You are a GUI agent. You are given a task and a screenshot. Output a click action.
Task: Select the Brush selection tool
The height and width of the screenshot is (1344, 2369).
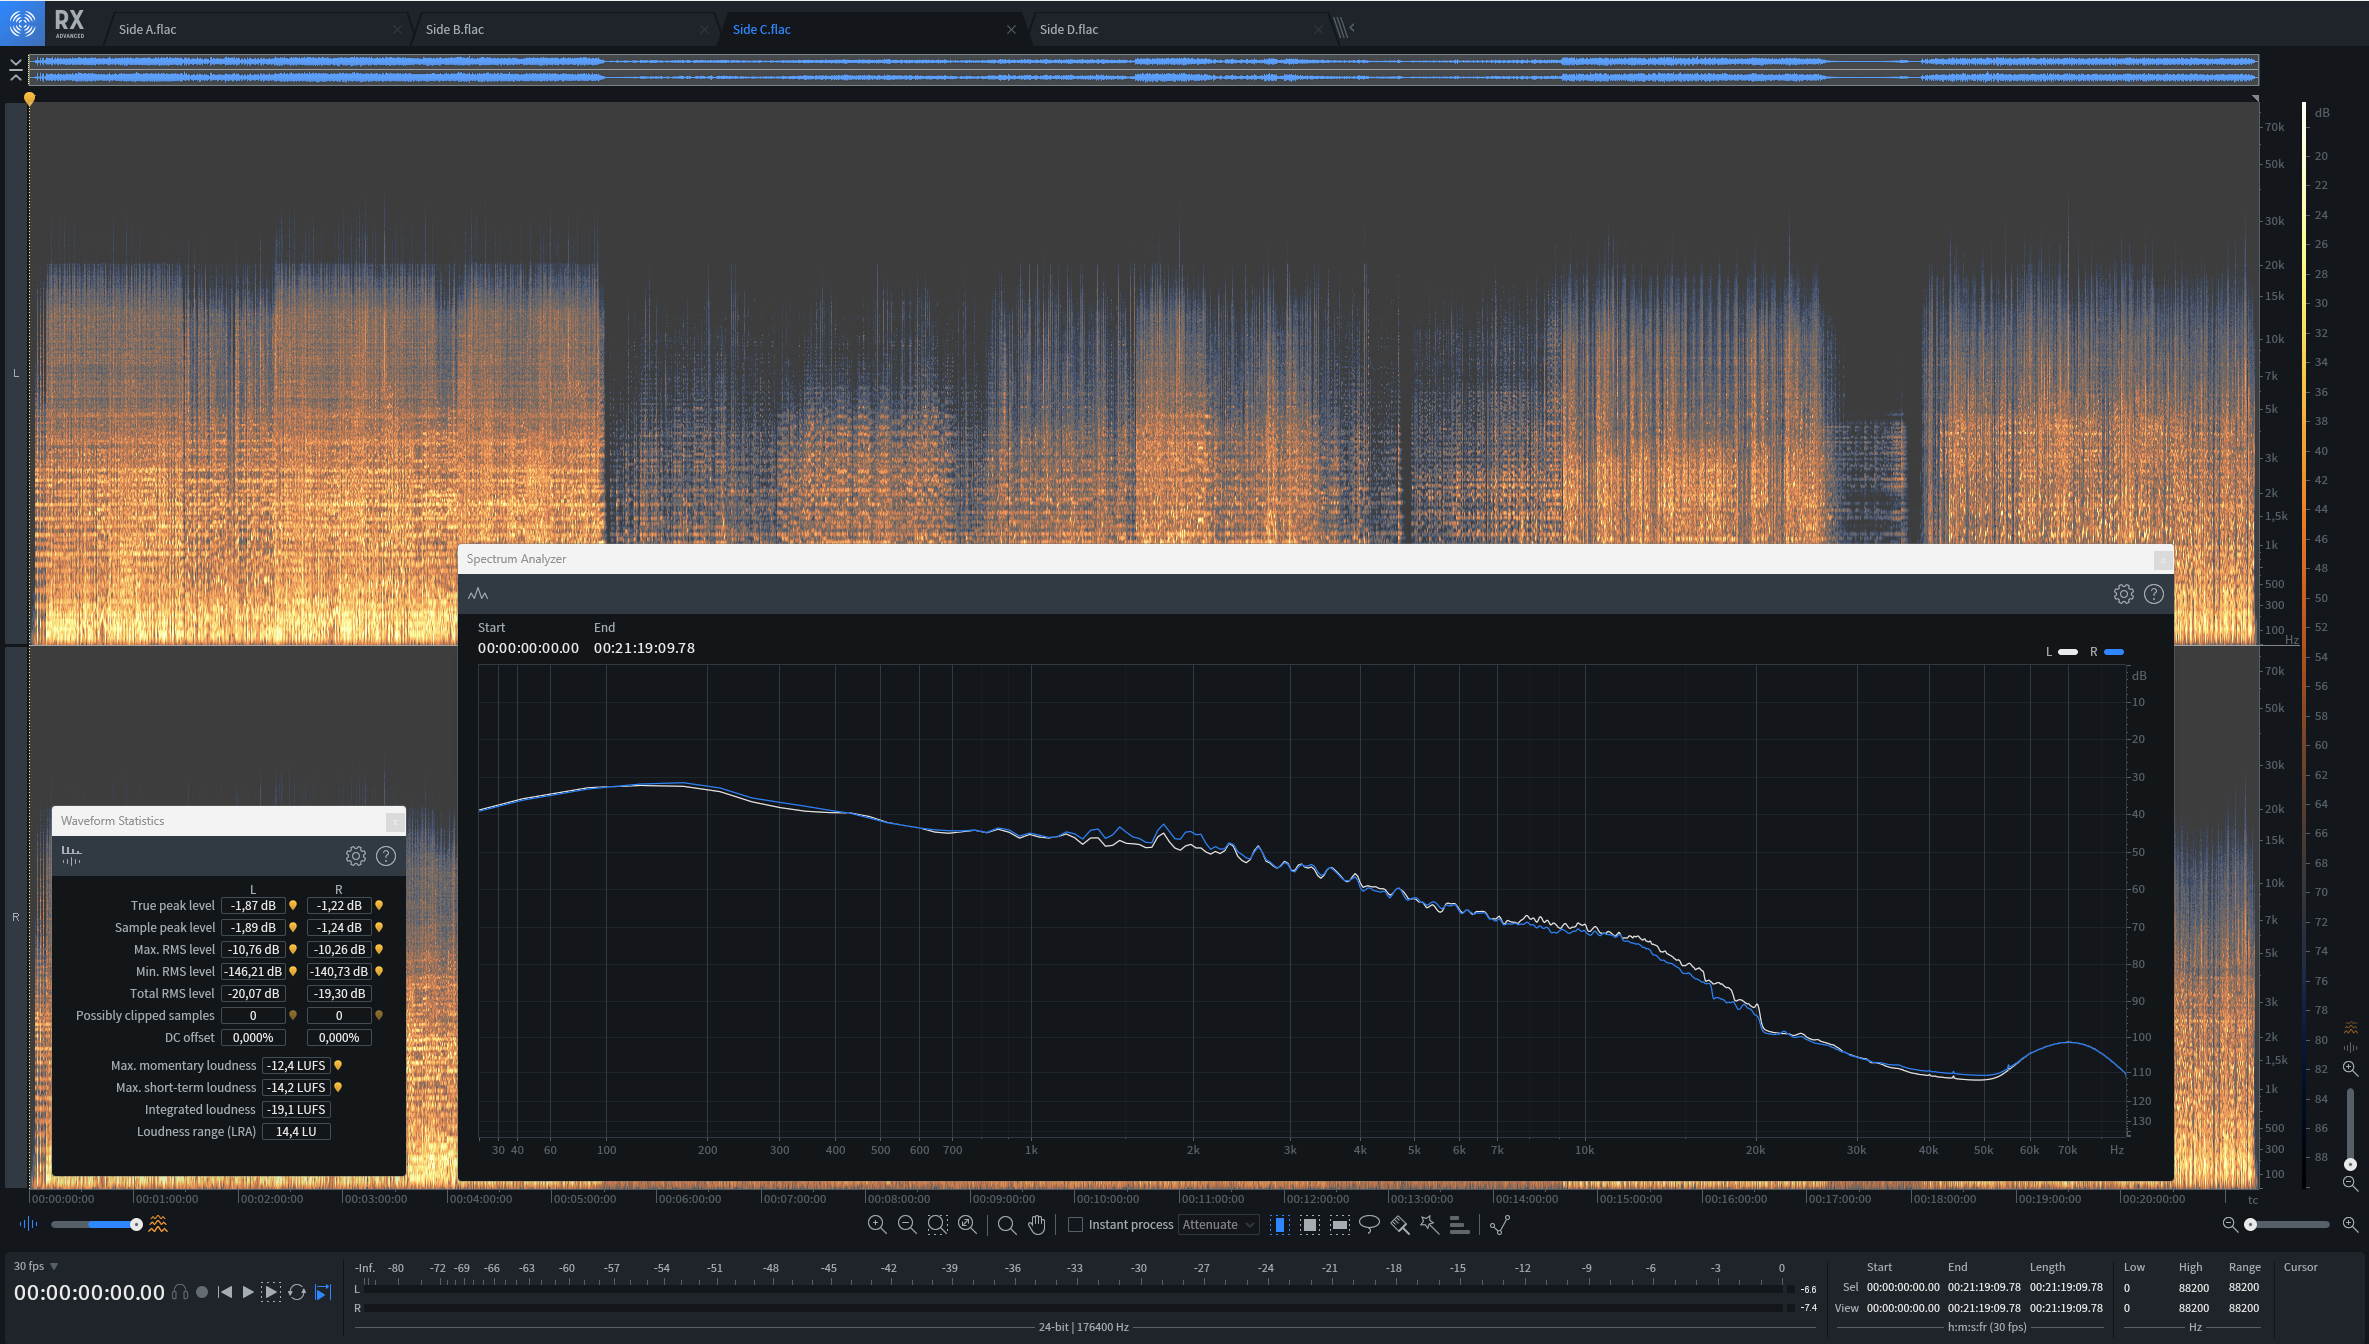[1399, 1224]
